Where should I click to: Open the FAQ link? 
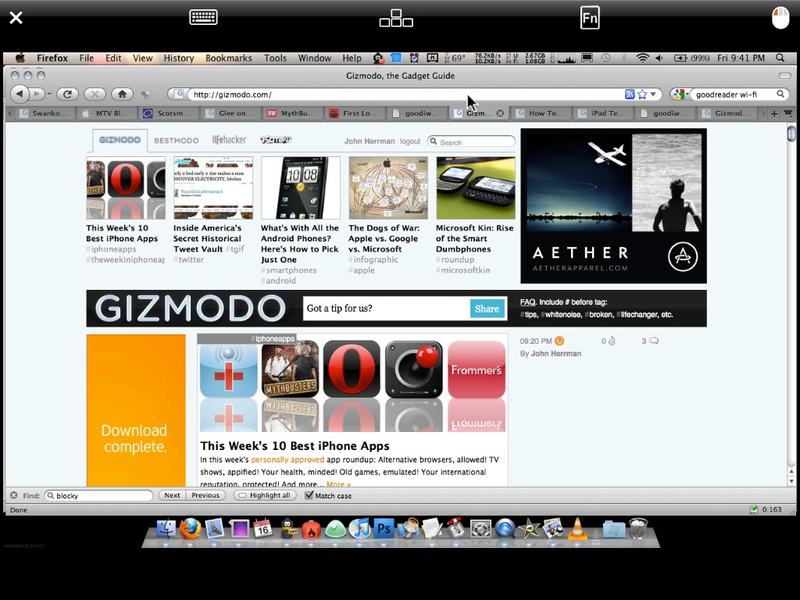click(528, 302)
